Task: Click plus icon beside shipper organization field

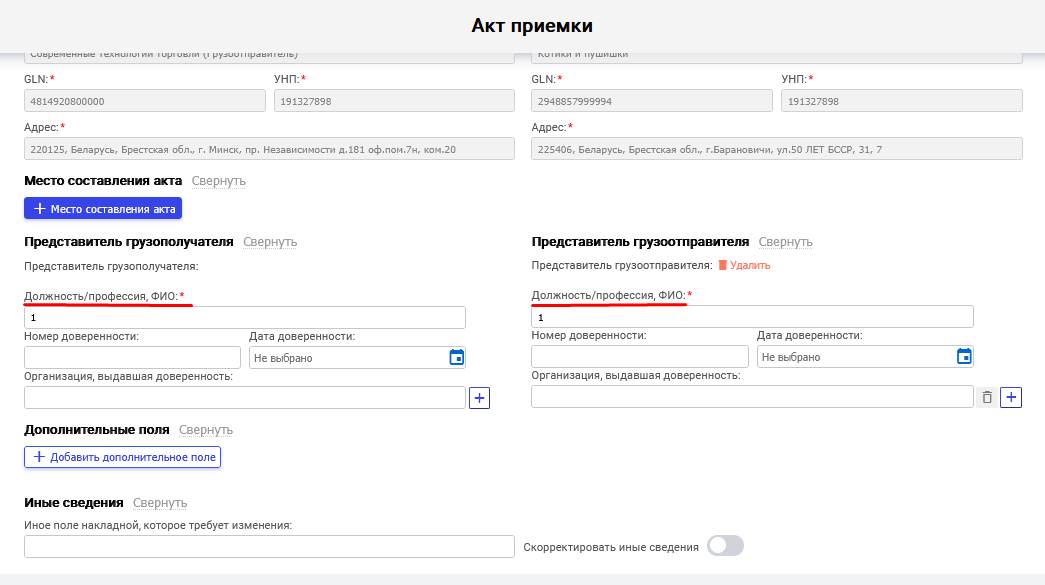Action: tap(1011, 398)
